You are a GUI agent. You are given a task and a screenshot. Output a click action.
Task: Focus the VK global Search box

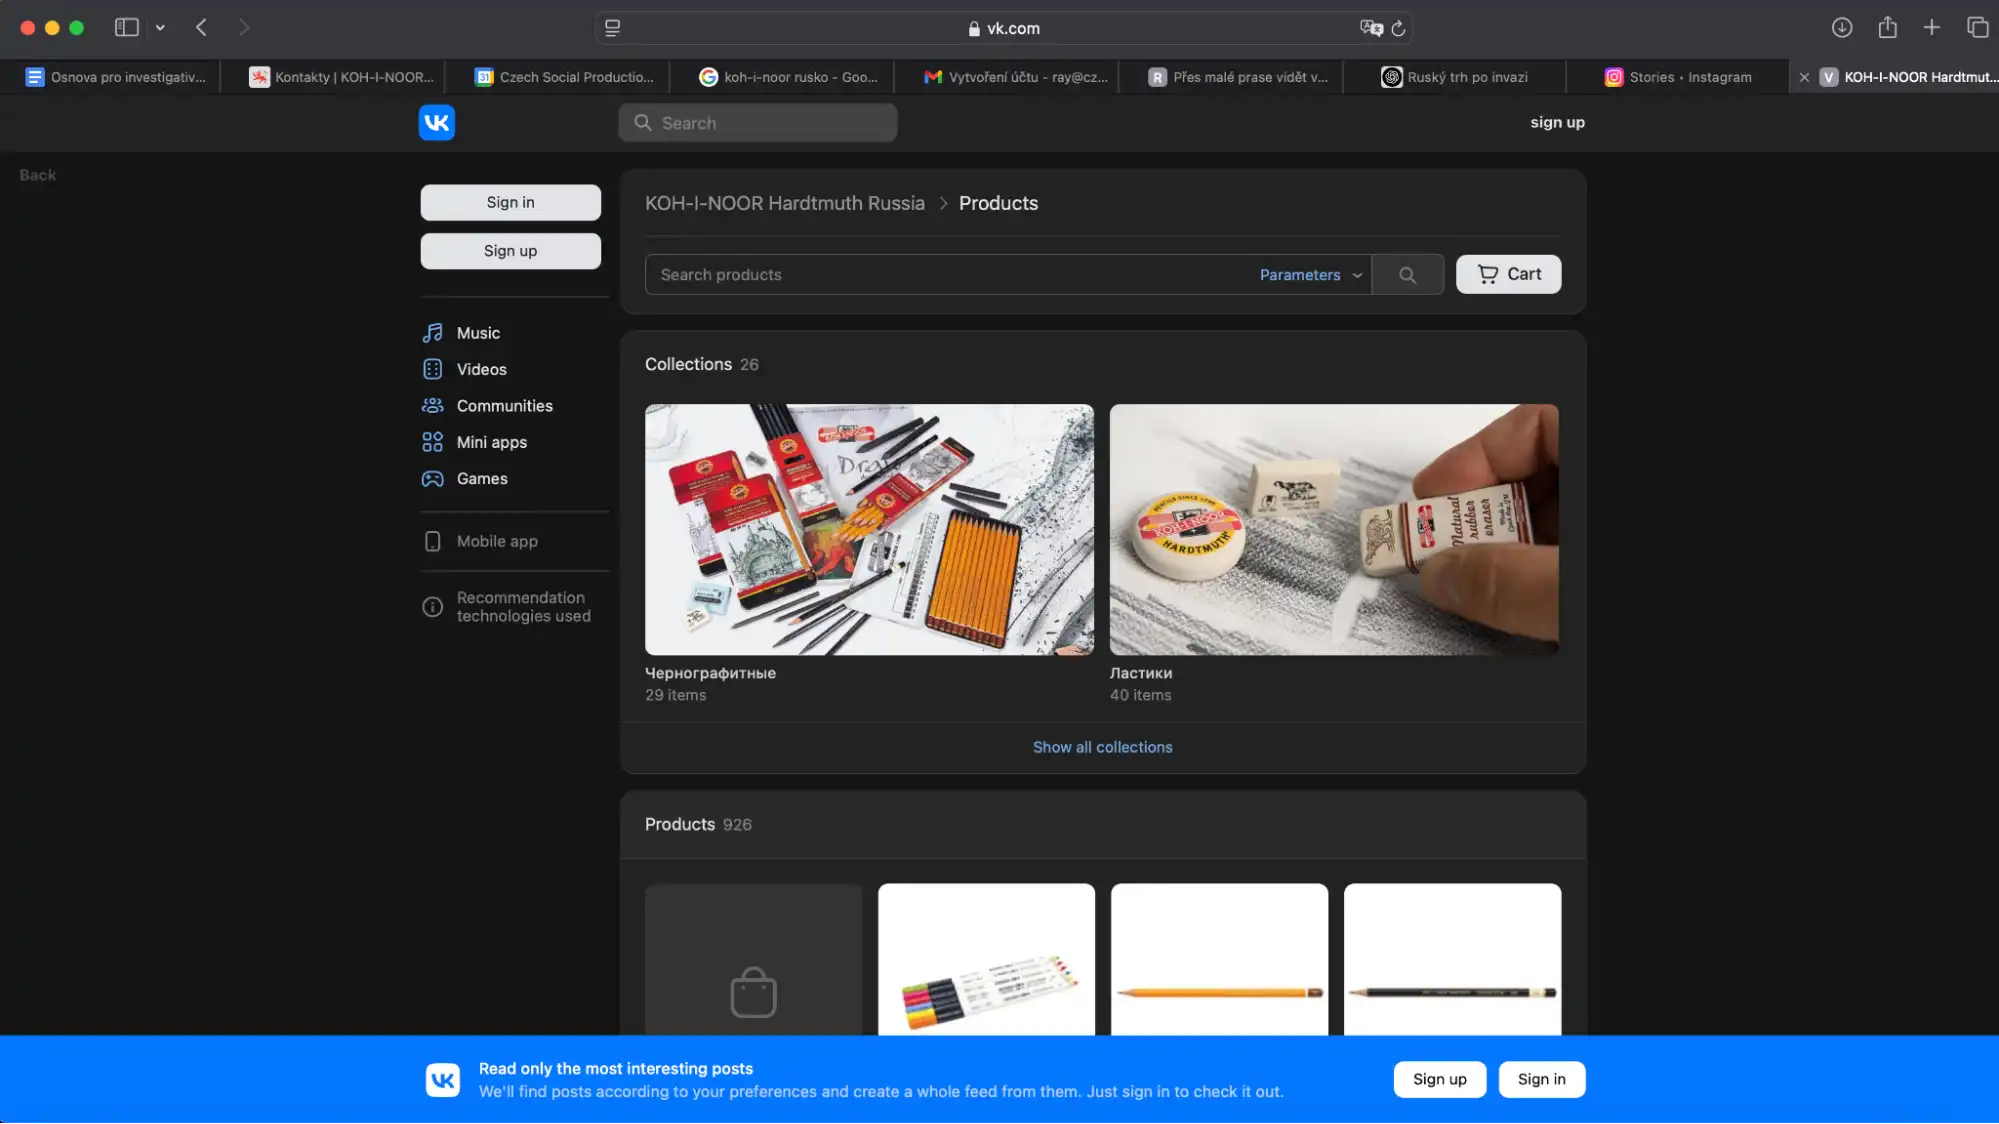757,123
